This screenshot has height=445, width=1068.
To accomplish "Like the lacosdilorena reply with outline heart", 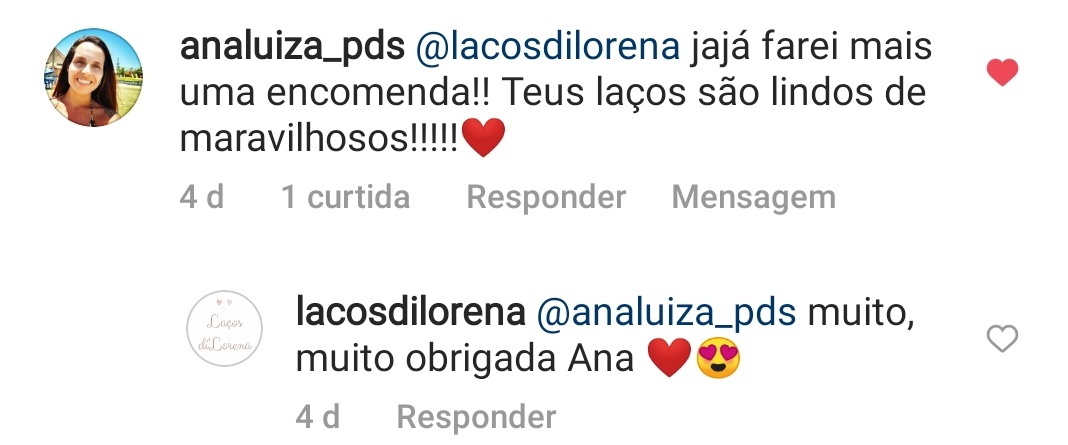I will (1002, 338).
